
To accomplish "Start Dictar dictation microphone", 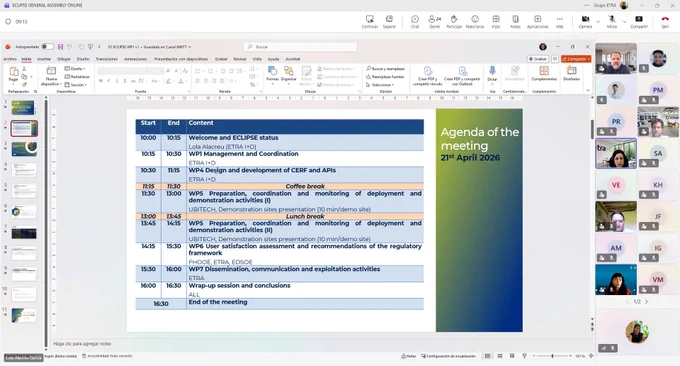I will [492, 74].
